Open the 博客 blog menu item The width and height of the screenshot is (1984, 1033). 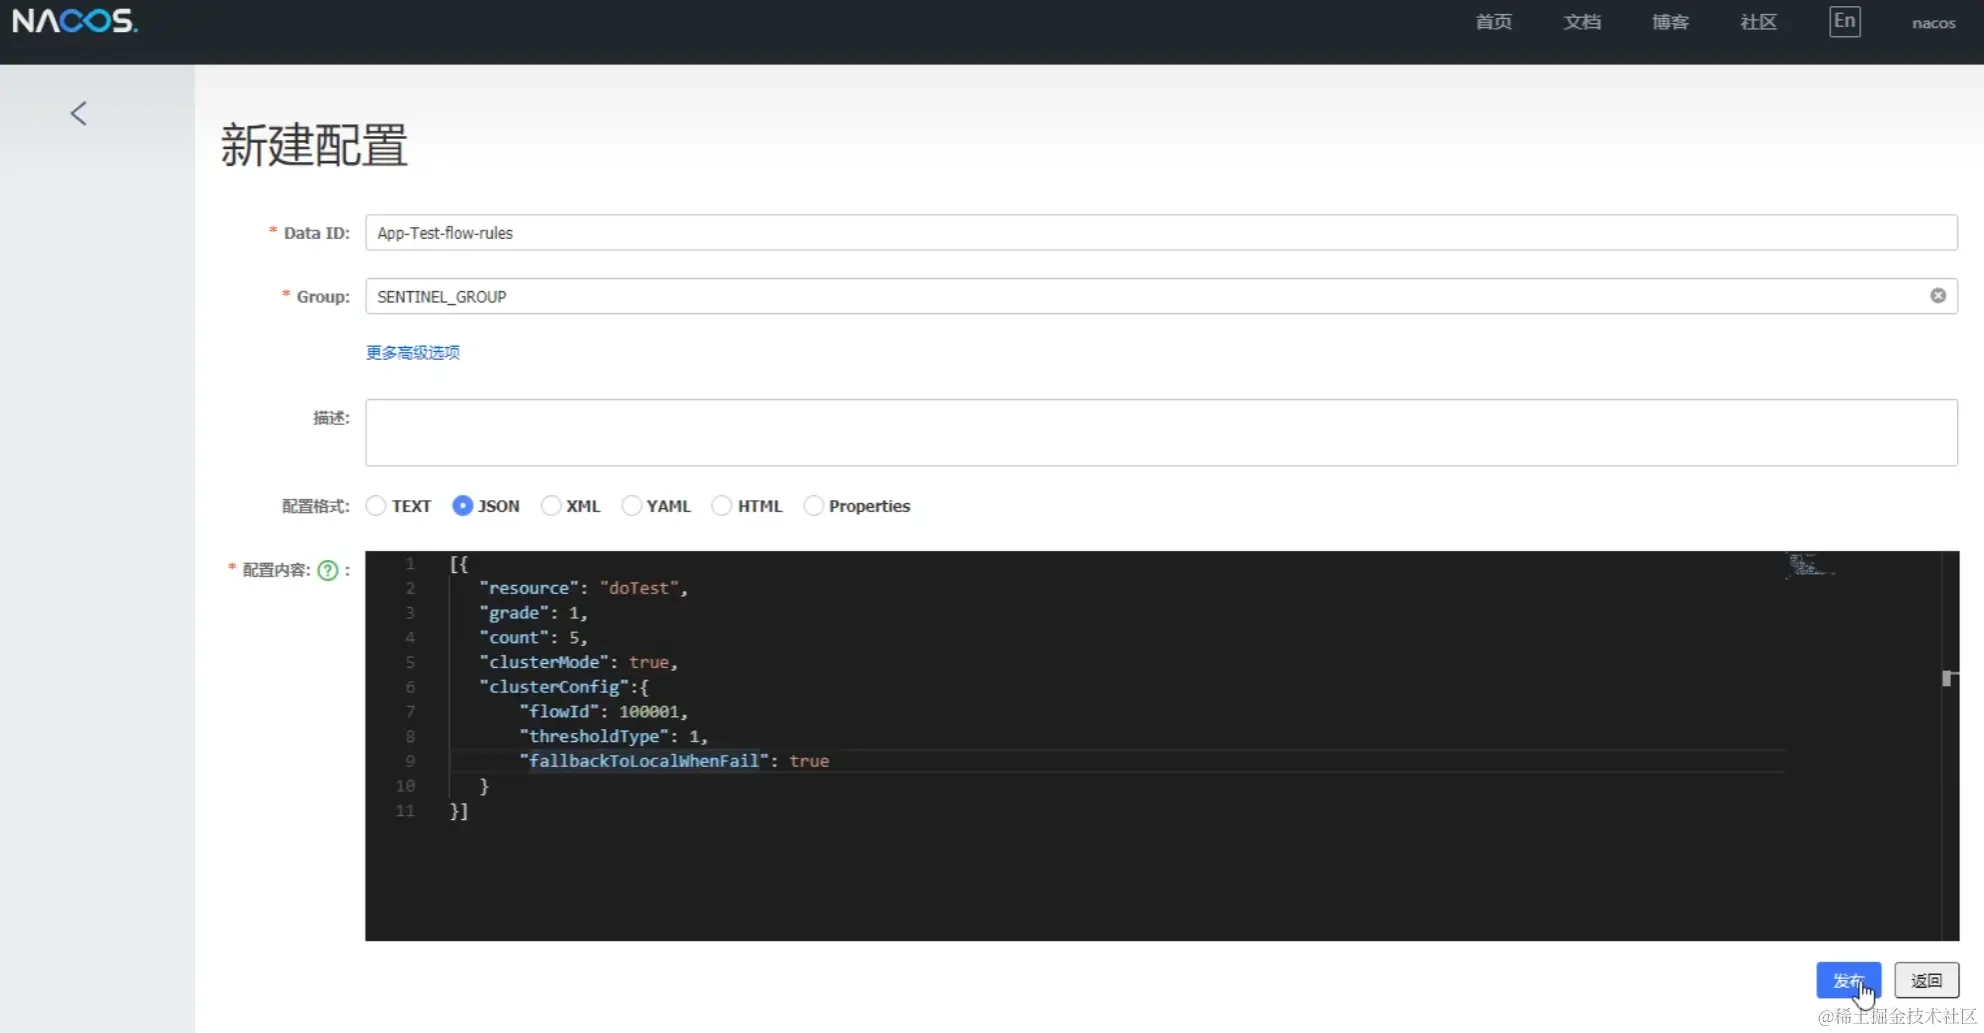tap(1670, 22)
